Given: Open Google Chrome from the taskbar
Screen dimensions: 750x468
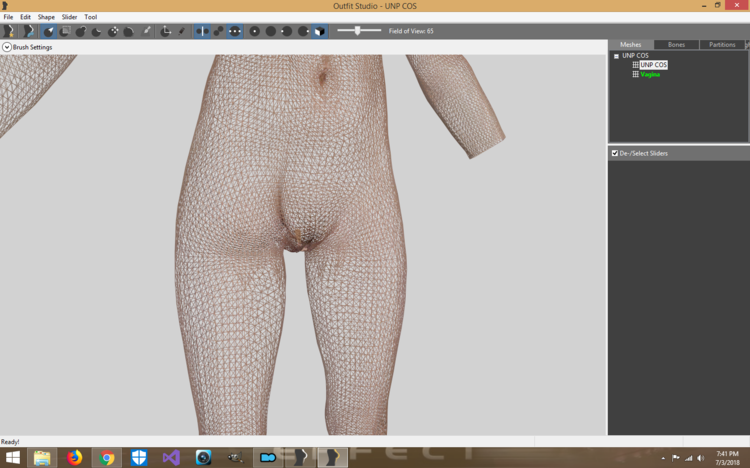Looking at the screenshot, I should pos(107,458).
